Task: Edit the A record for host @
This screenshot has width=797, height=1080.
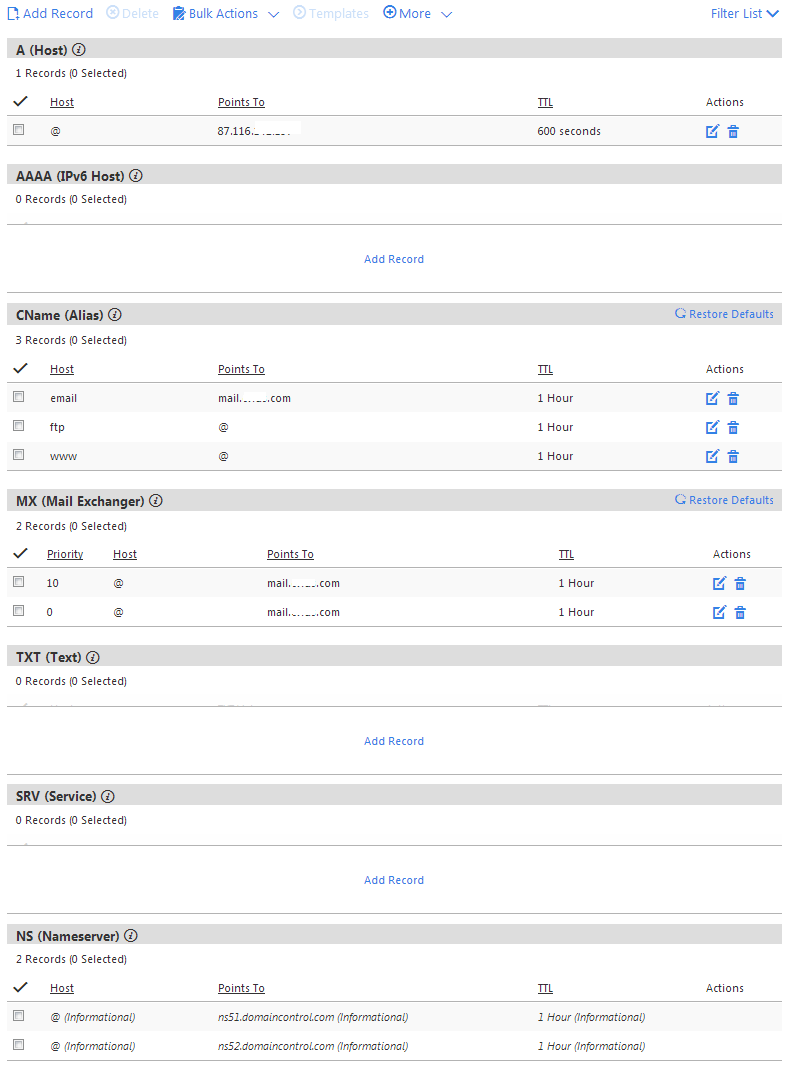Action: coord(712,131)
